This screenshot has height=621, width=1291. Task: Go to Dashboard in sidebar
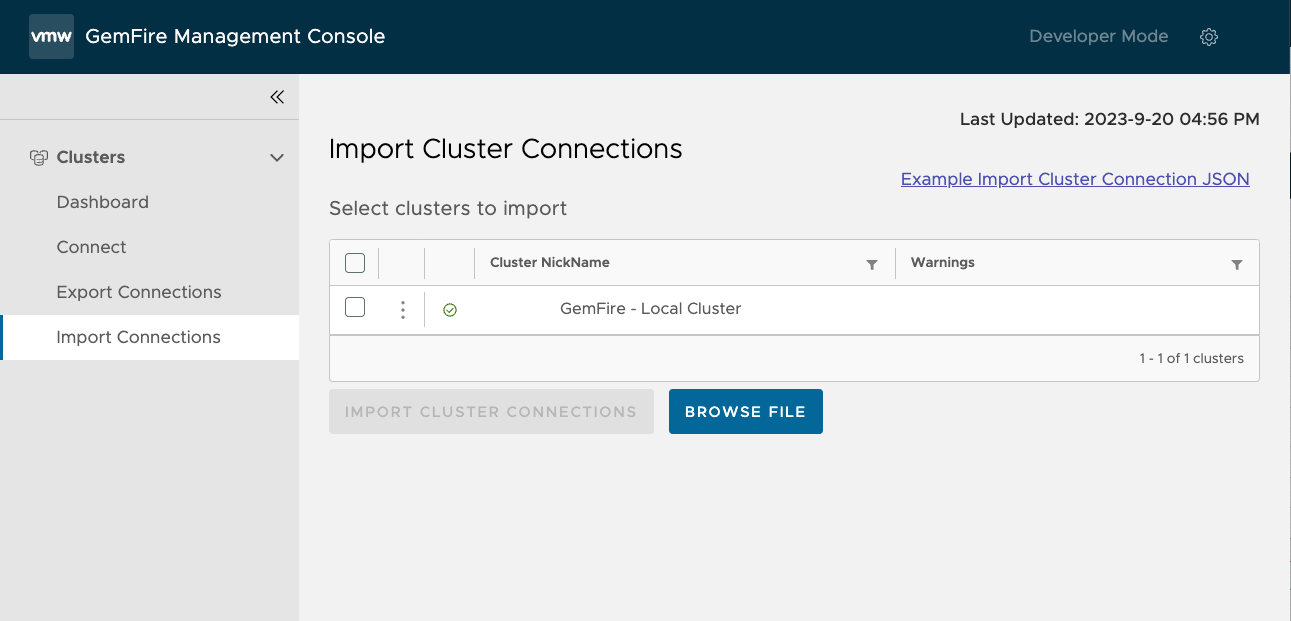pos(103,202)
